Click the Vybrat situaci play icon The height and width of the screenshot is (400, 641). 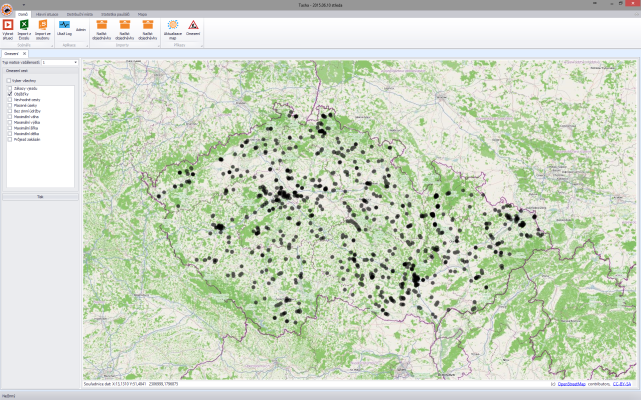tap(8, 25)
